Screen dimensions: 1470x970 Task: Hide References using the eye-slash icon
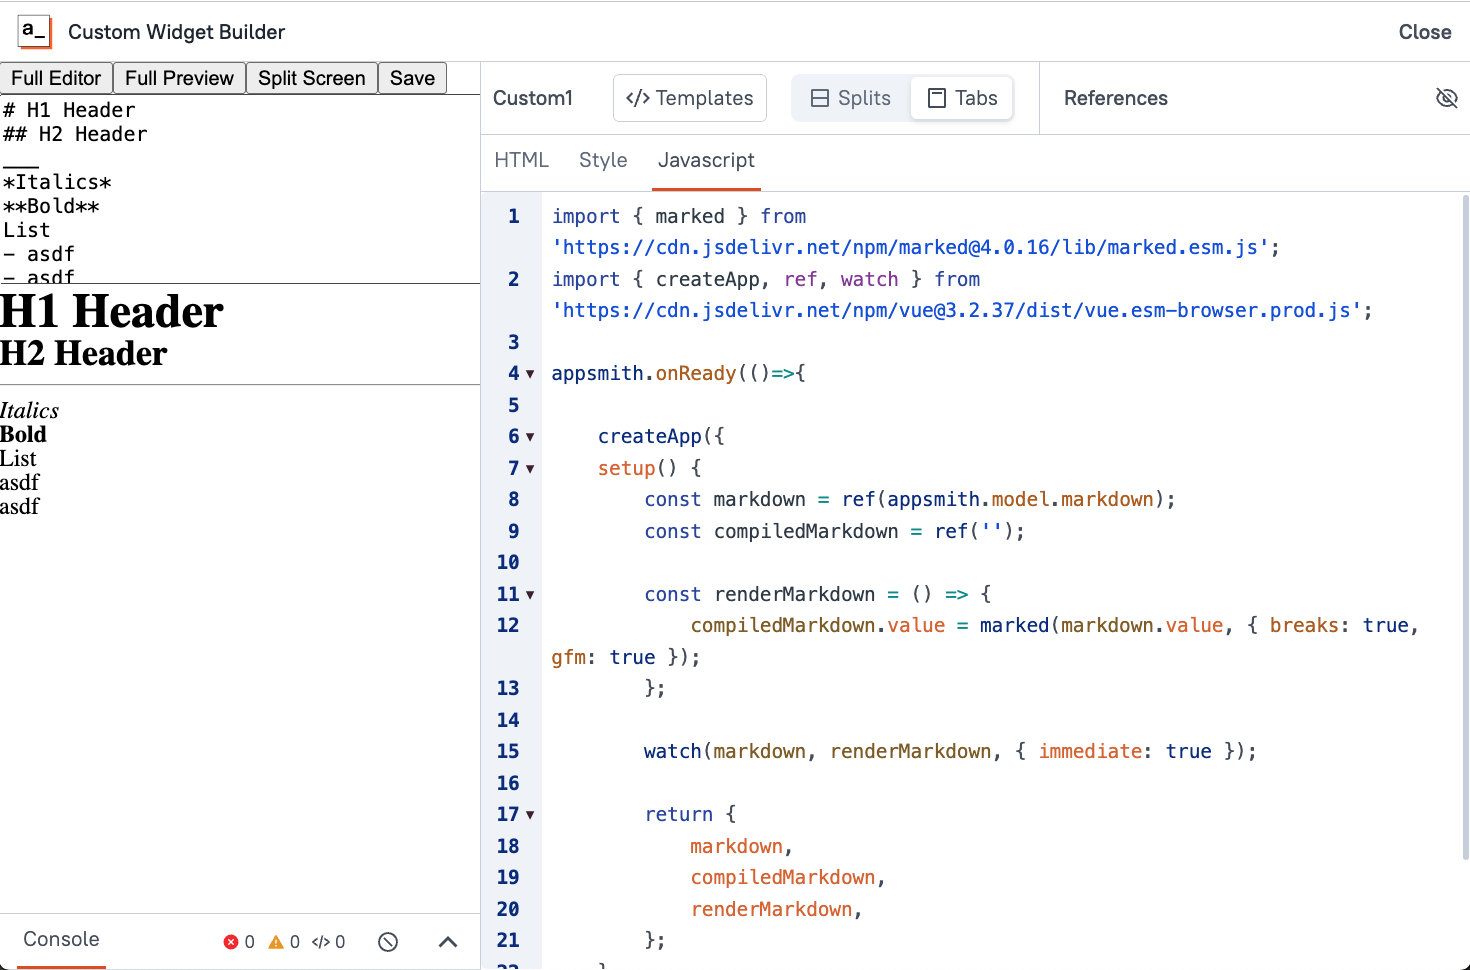pyautogui.click(x=1447, y=98)
